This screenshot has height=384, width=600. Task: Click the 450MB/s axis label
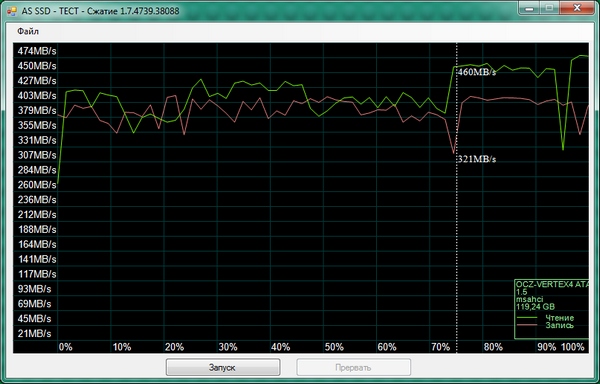tap(37, 66)
